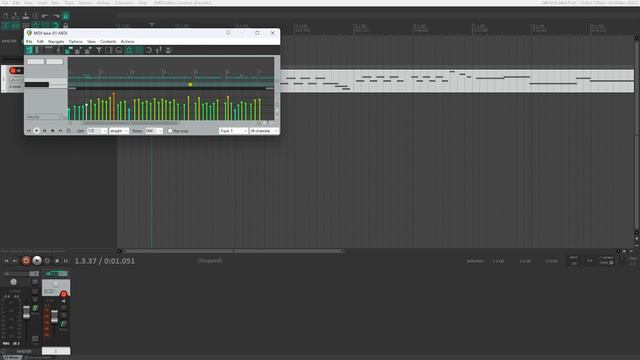Click the dock icon at MIDI toolbar end
This screenshot has height=360, width=640.
pos(168,50)
